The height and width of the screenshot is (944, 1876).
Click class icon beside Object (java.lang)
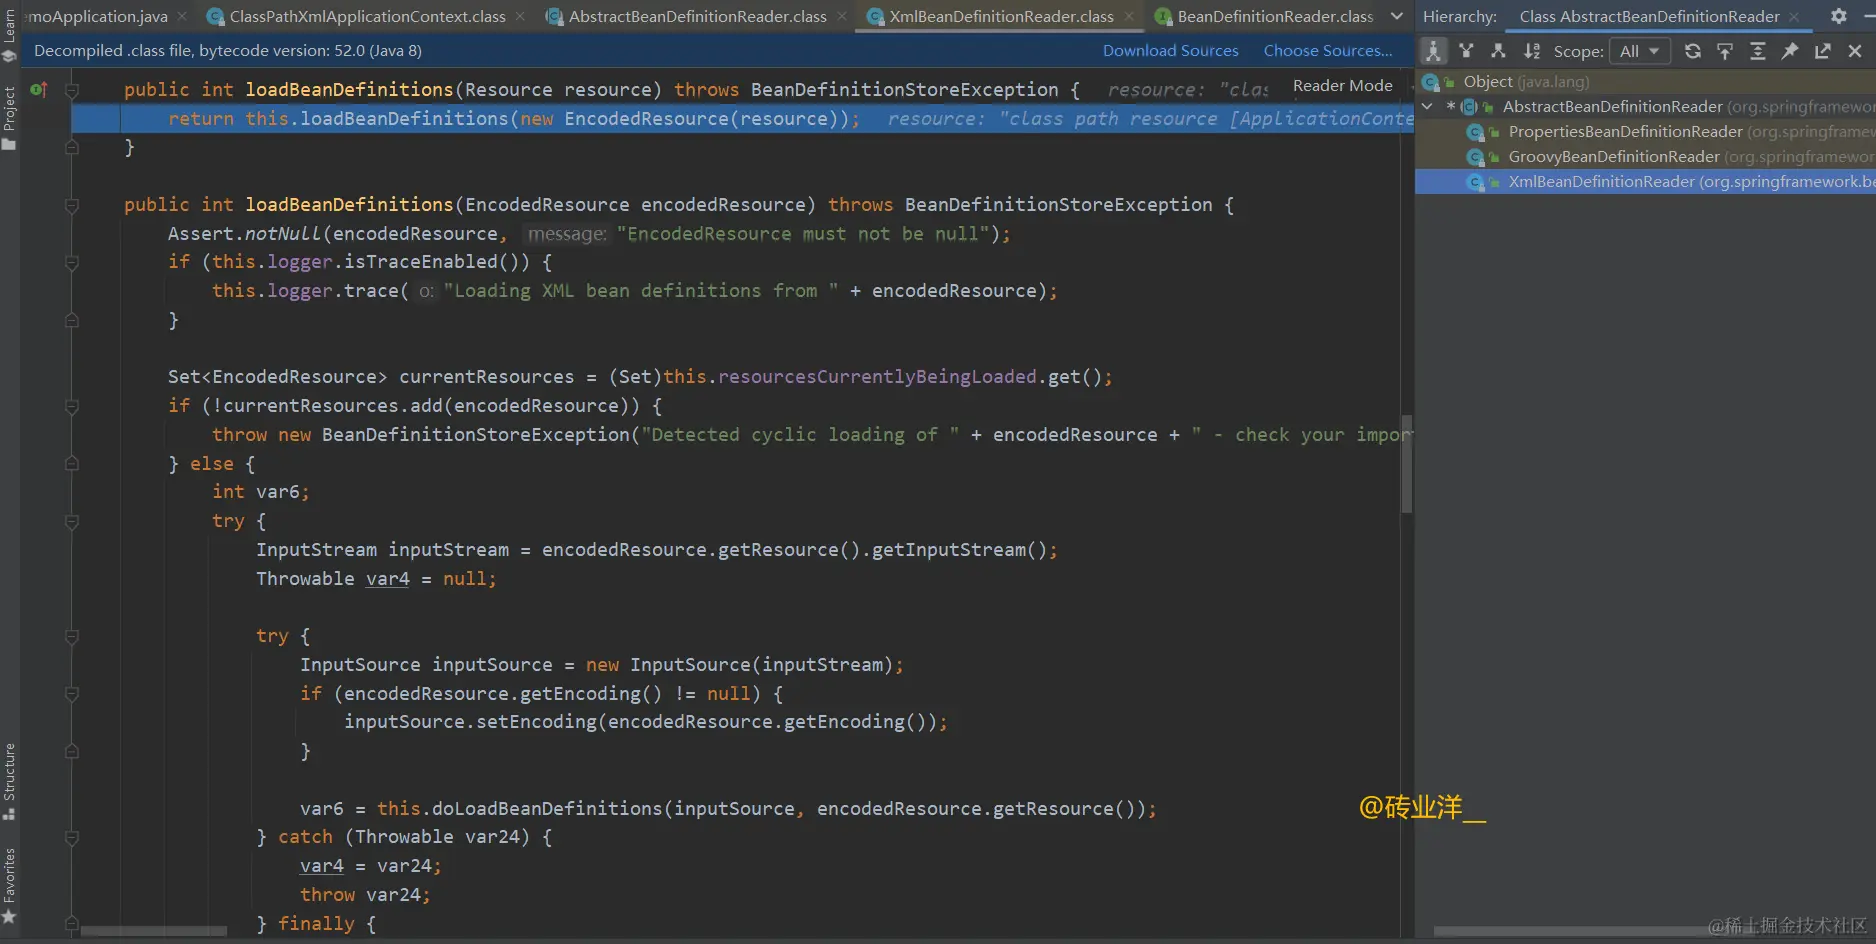pyautogui.click(x=1431, y=82)
